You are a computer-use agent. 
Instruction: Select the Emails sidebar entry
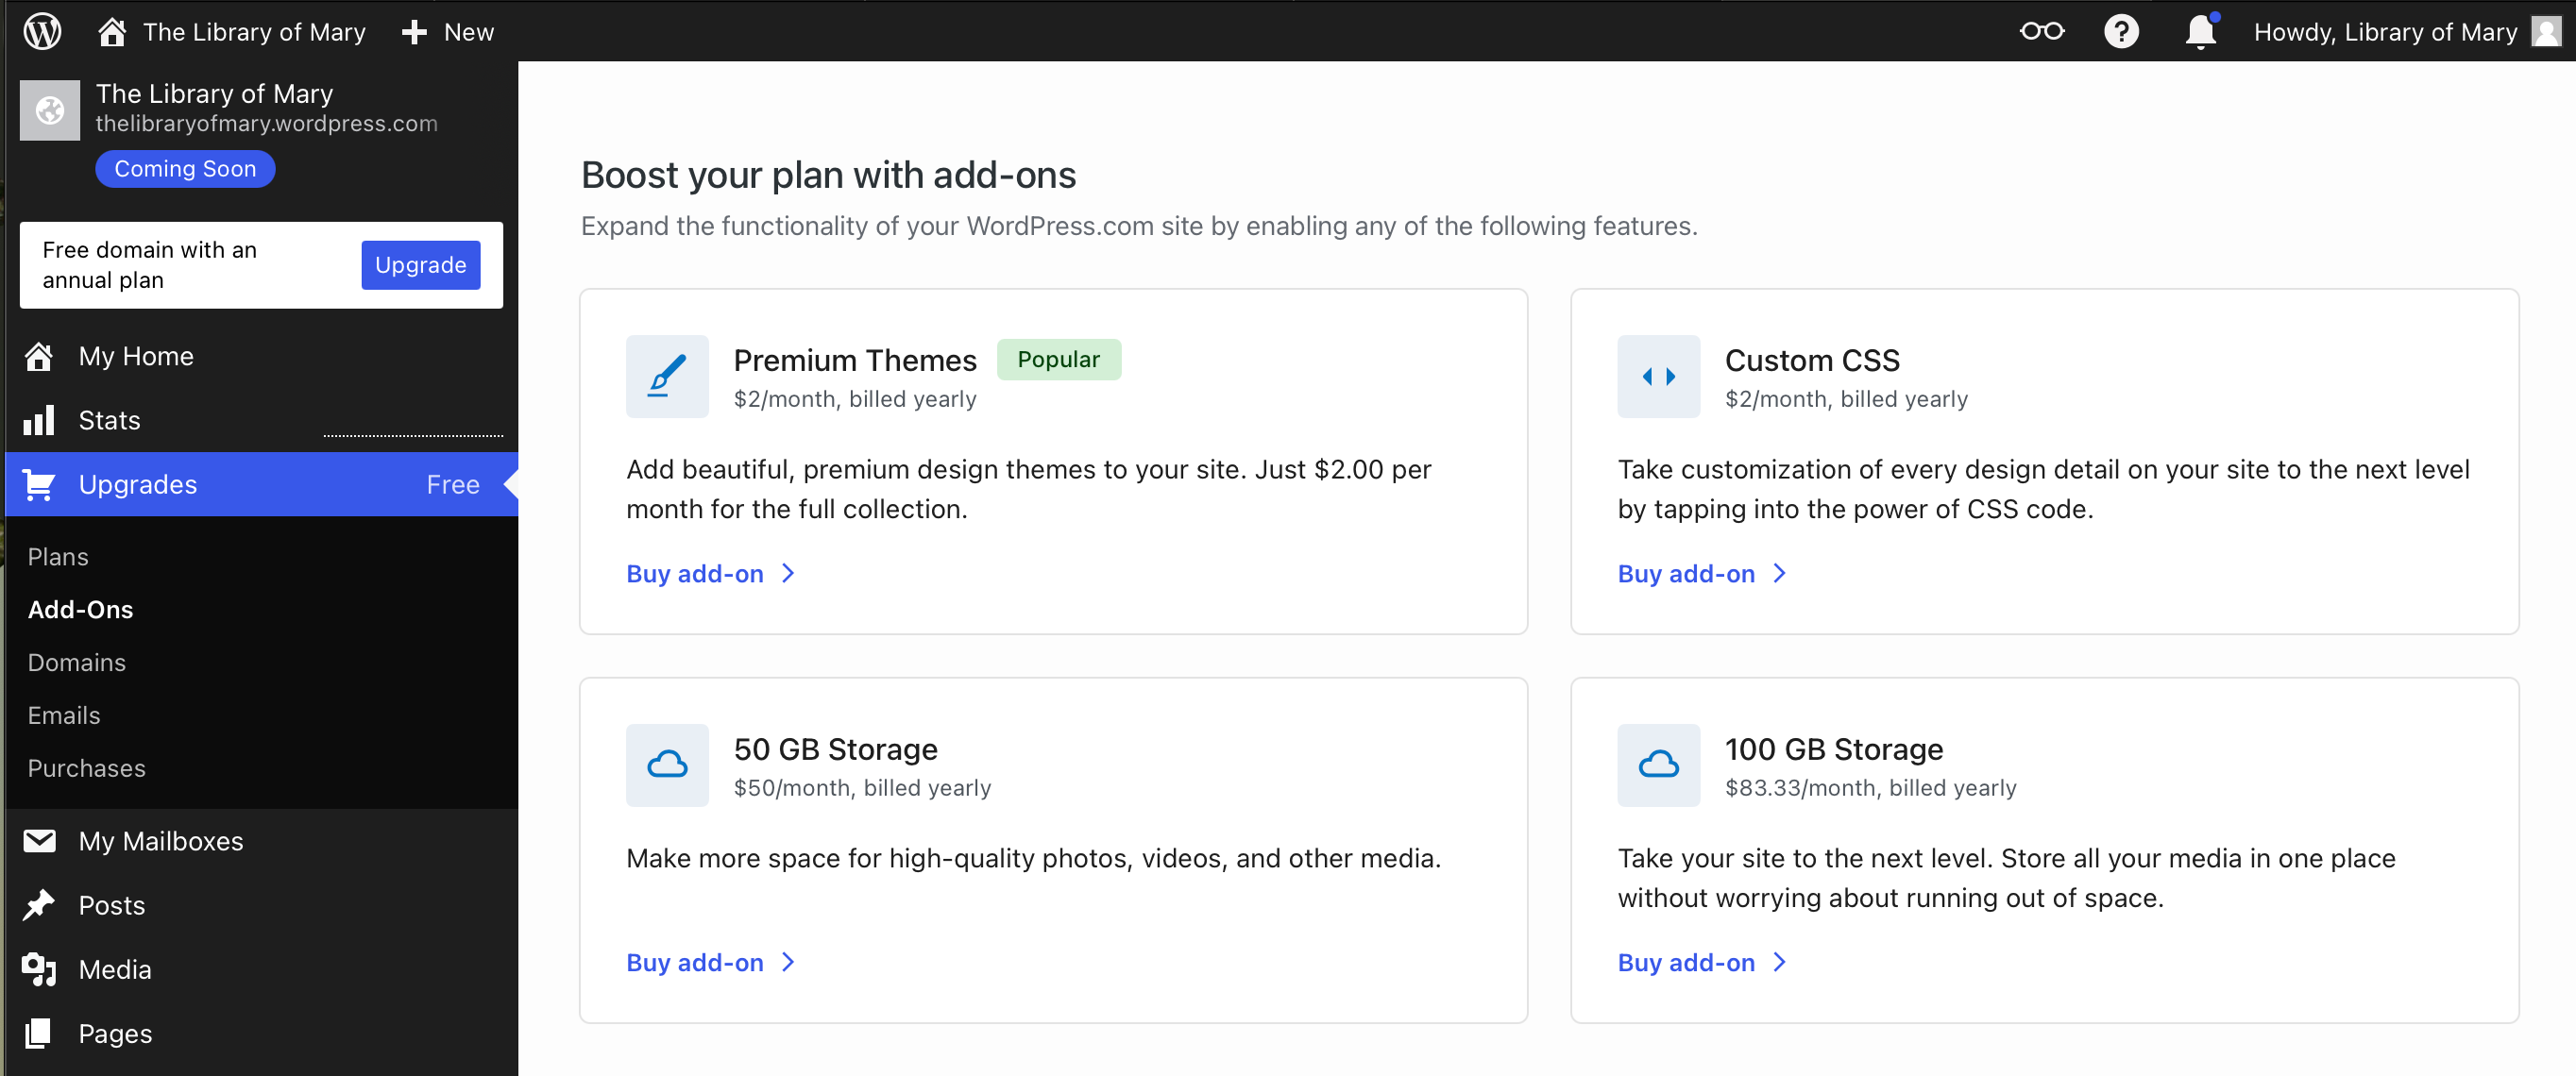[63, 714]
